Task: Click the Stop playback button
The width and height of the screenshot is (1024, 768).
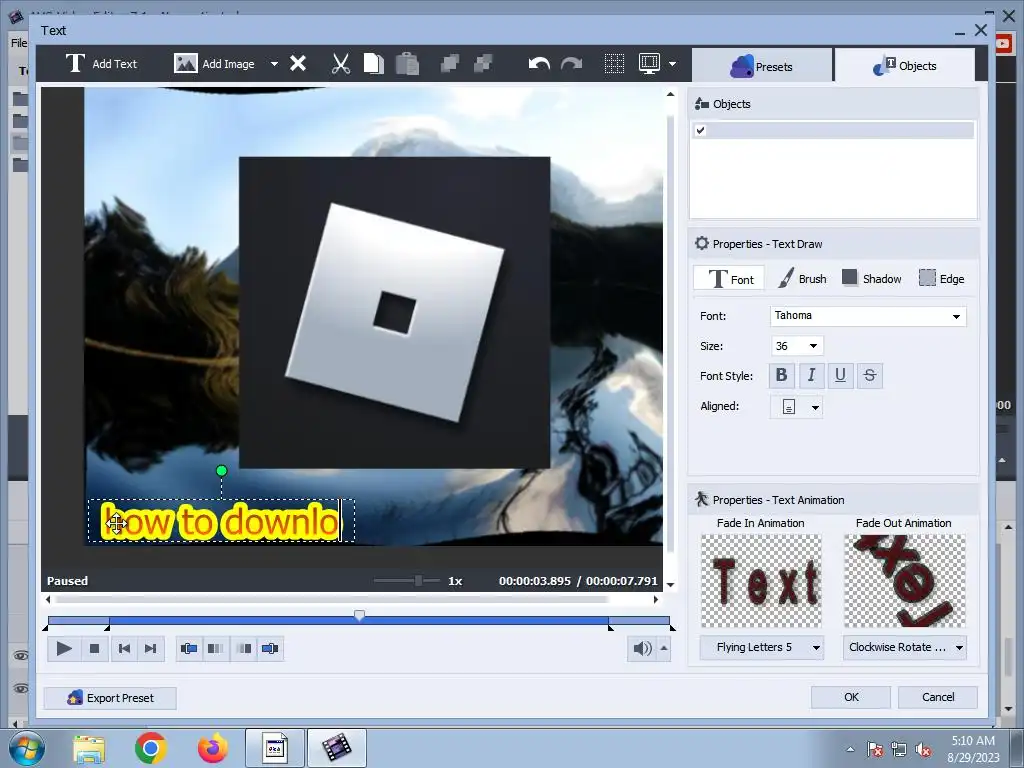Action: 94,648
